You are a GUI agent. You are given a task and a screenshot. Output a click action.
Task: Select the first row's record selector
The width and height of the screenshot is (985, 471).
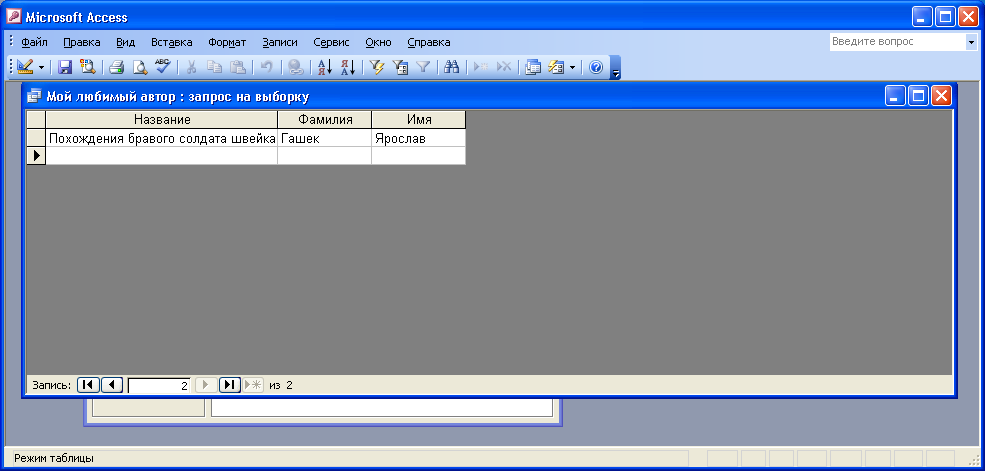point(36,138)
